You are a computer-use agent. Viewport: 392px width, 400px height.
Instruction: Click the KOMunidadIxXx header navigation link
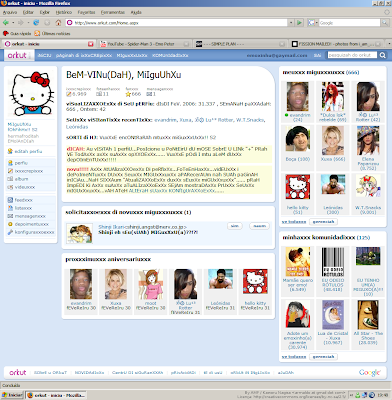coord(170,55)
